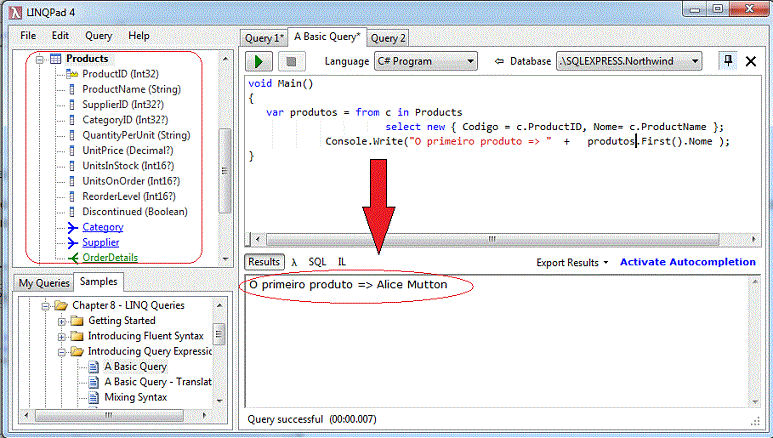Click the Introducing Fluent Syntax folder icon
The width and height of the screenshot is (773, 438).
(77, 336)
